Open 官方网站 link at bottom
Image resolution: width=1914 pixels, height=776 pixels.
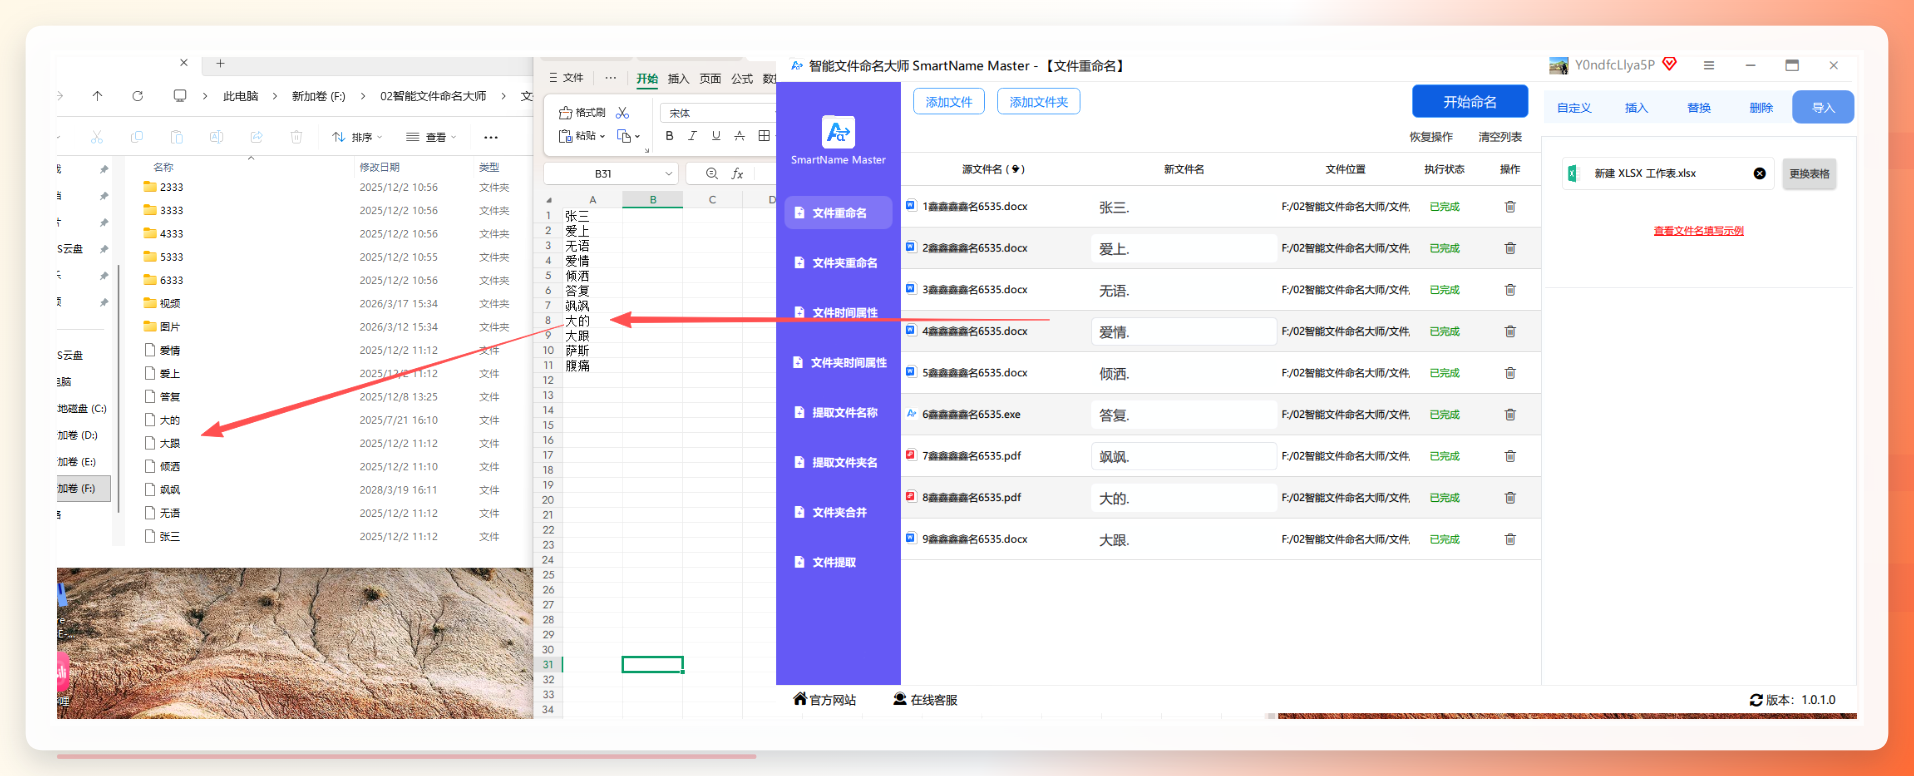pos(825,700)
